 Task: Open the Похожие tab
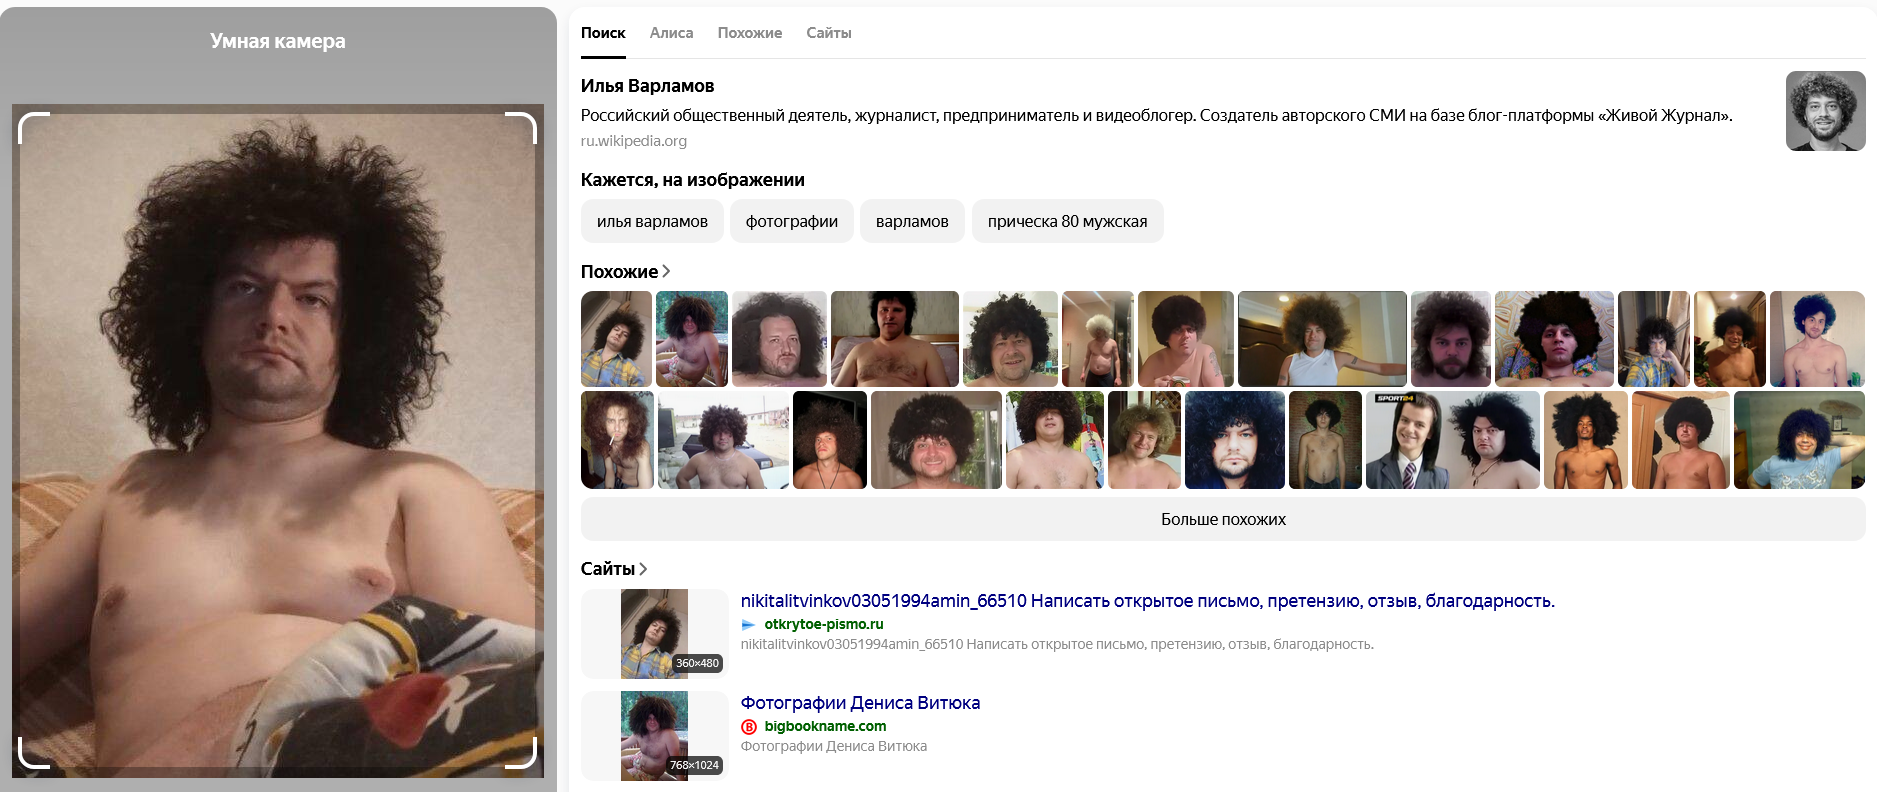pos(750,33)
